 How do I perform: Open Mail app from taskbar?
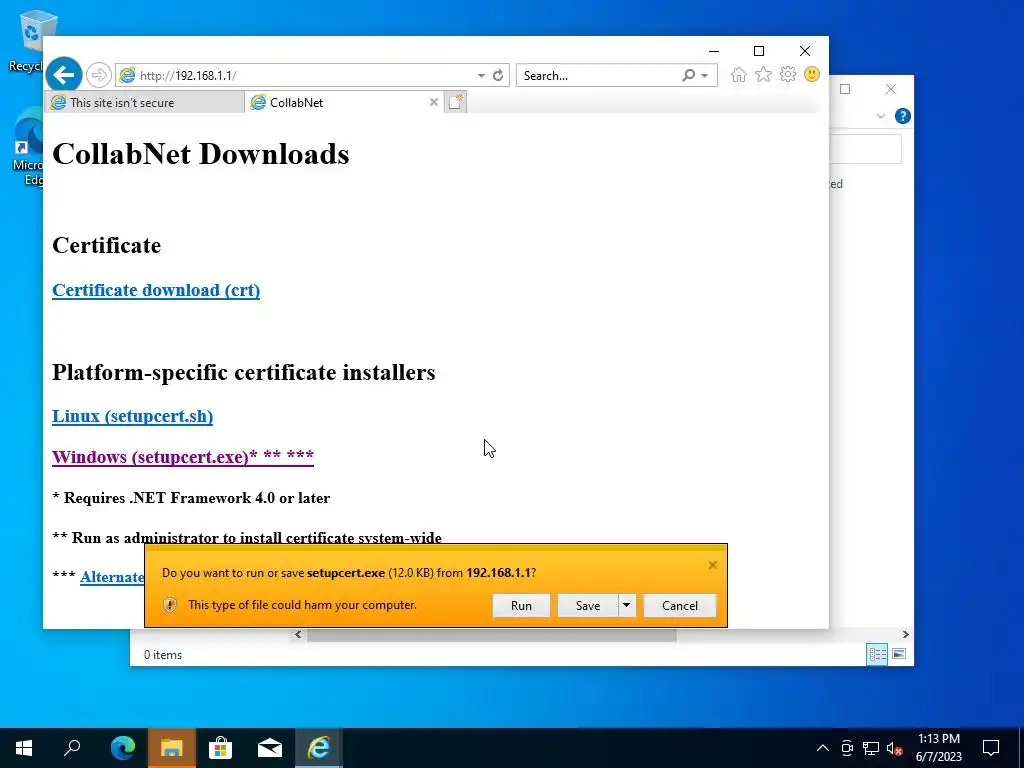[x=270, y=748]
